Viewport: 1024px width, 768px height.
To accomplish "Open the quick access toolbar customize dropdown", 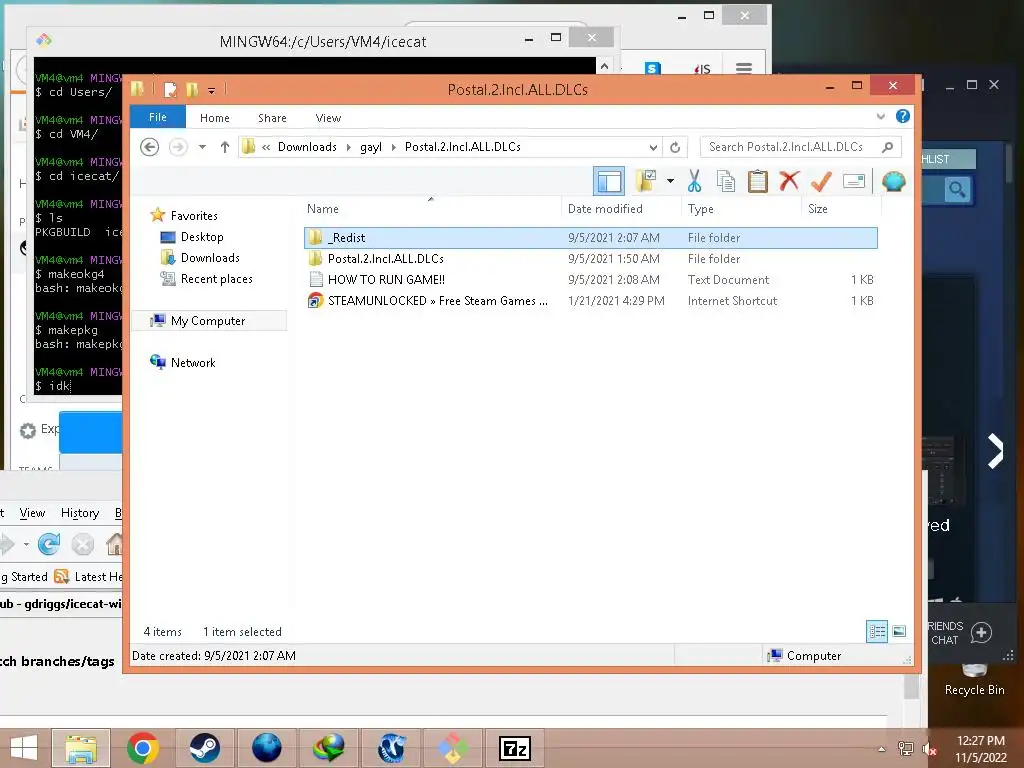I will click(x=212, y=91).
